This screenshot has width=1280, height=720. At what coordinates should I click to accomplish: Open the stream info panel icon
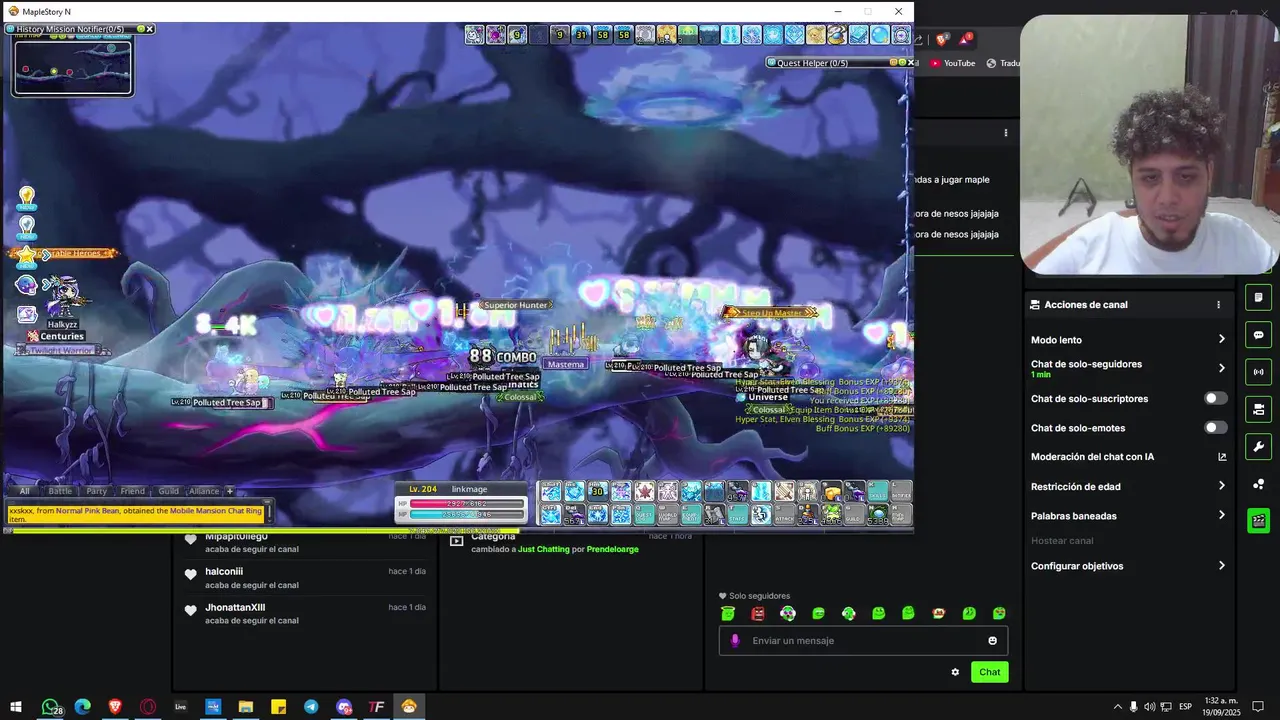click(x=1258, y=298)
